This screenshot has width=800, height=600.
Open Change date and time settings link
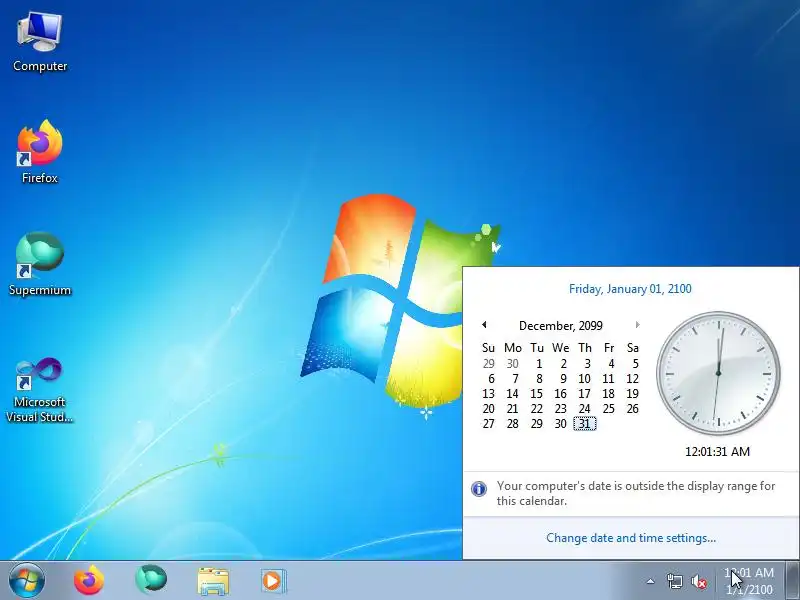click(x=631, y=538)
